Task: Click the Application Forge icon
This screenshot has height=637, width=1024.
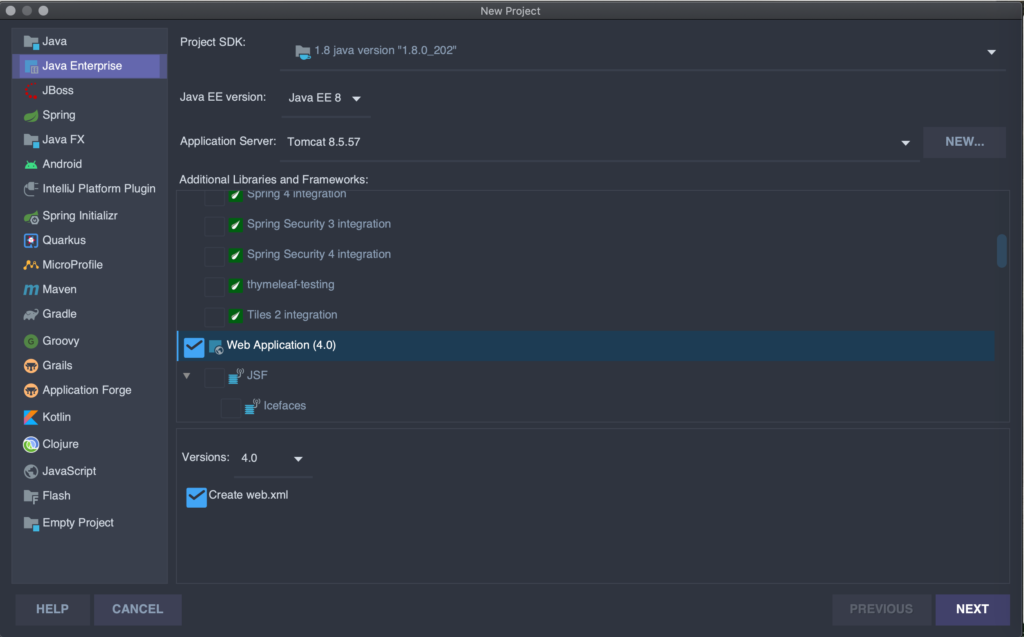Action: pos(31,391)
